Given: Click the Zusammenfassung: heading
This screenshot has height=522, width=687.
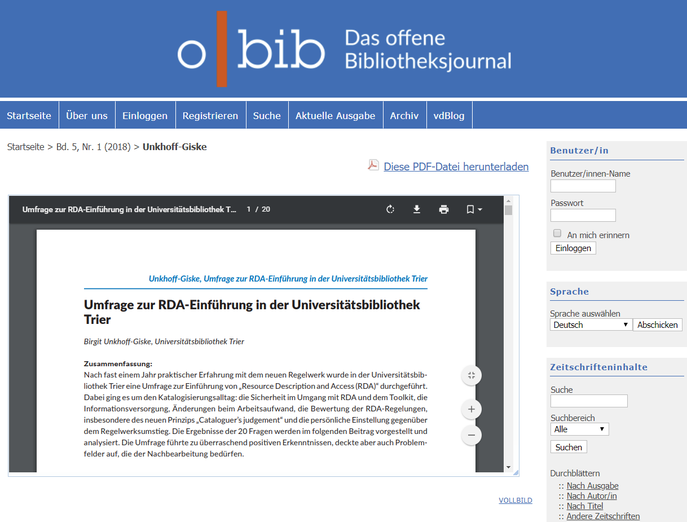Looking at the screenshot, I should click(x=118, y=364).
